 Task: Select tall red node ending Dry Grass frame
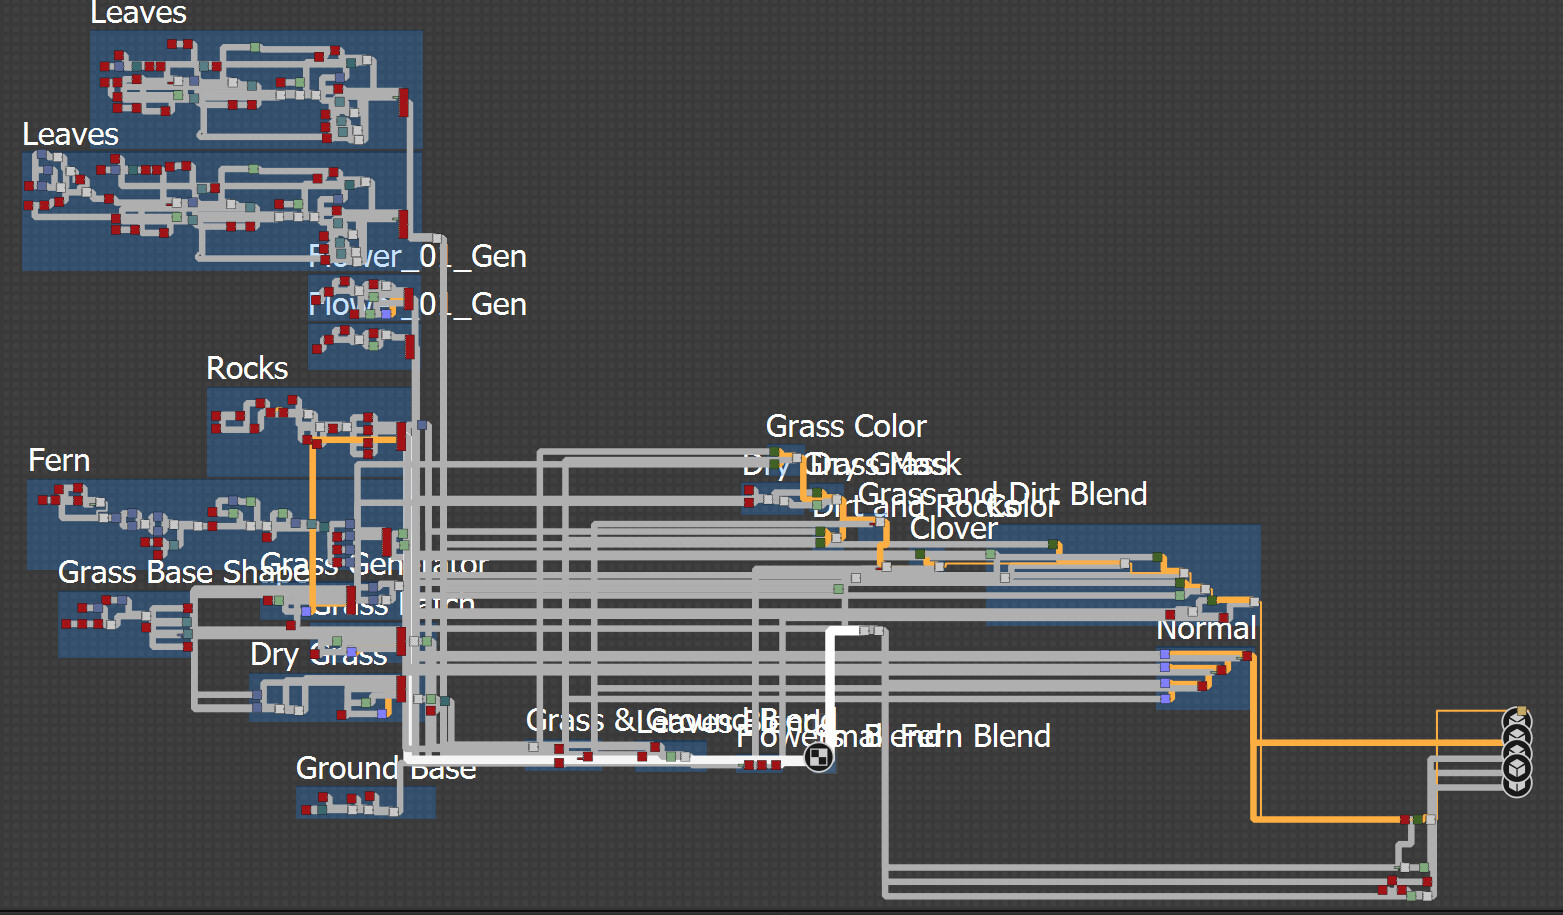click(401, 689)
